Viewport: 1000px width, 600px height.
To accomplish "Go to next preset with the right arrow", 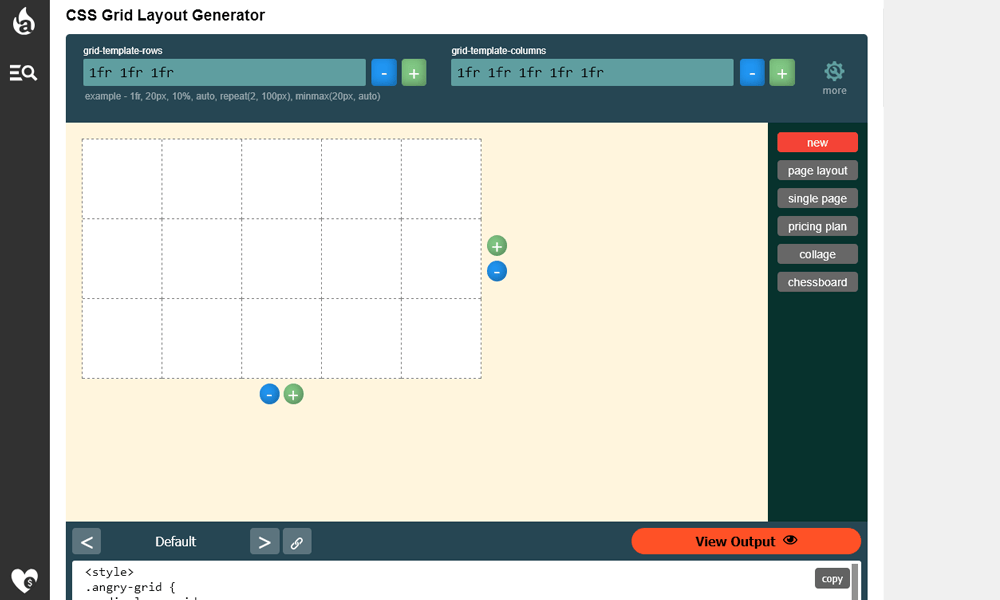I will (x=264, y=541).
